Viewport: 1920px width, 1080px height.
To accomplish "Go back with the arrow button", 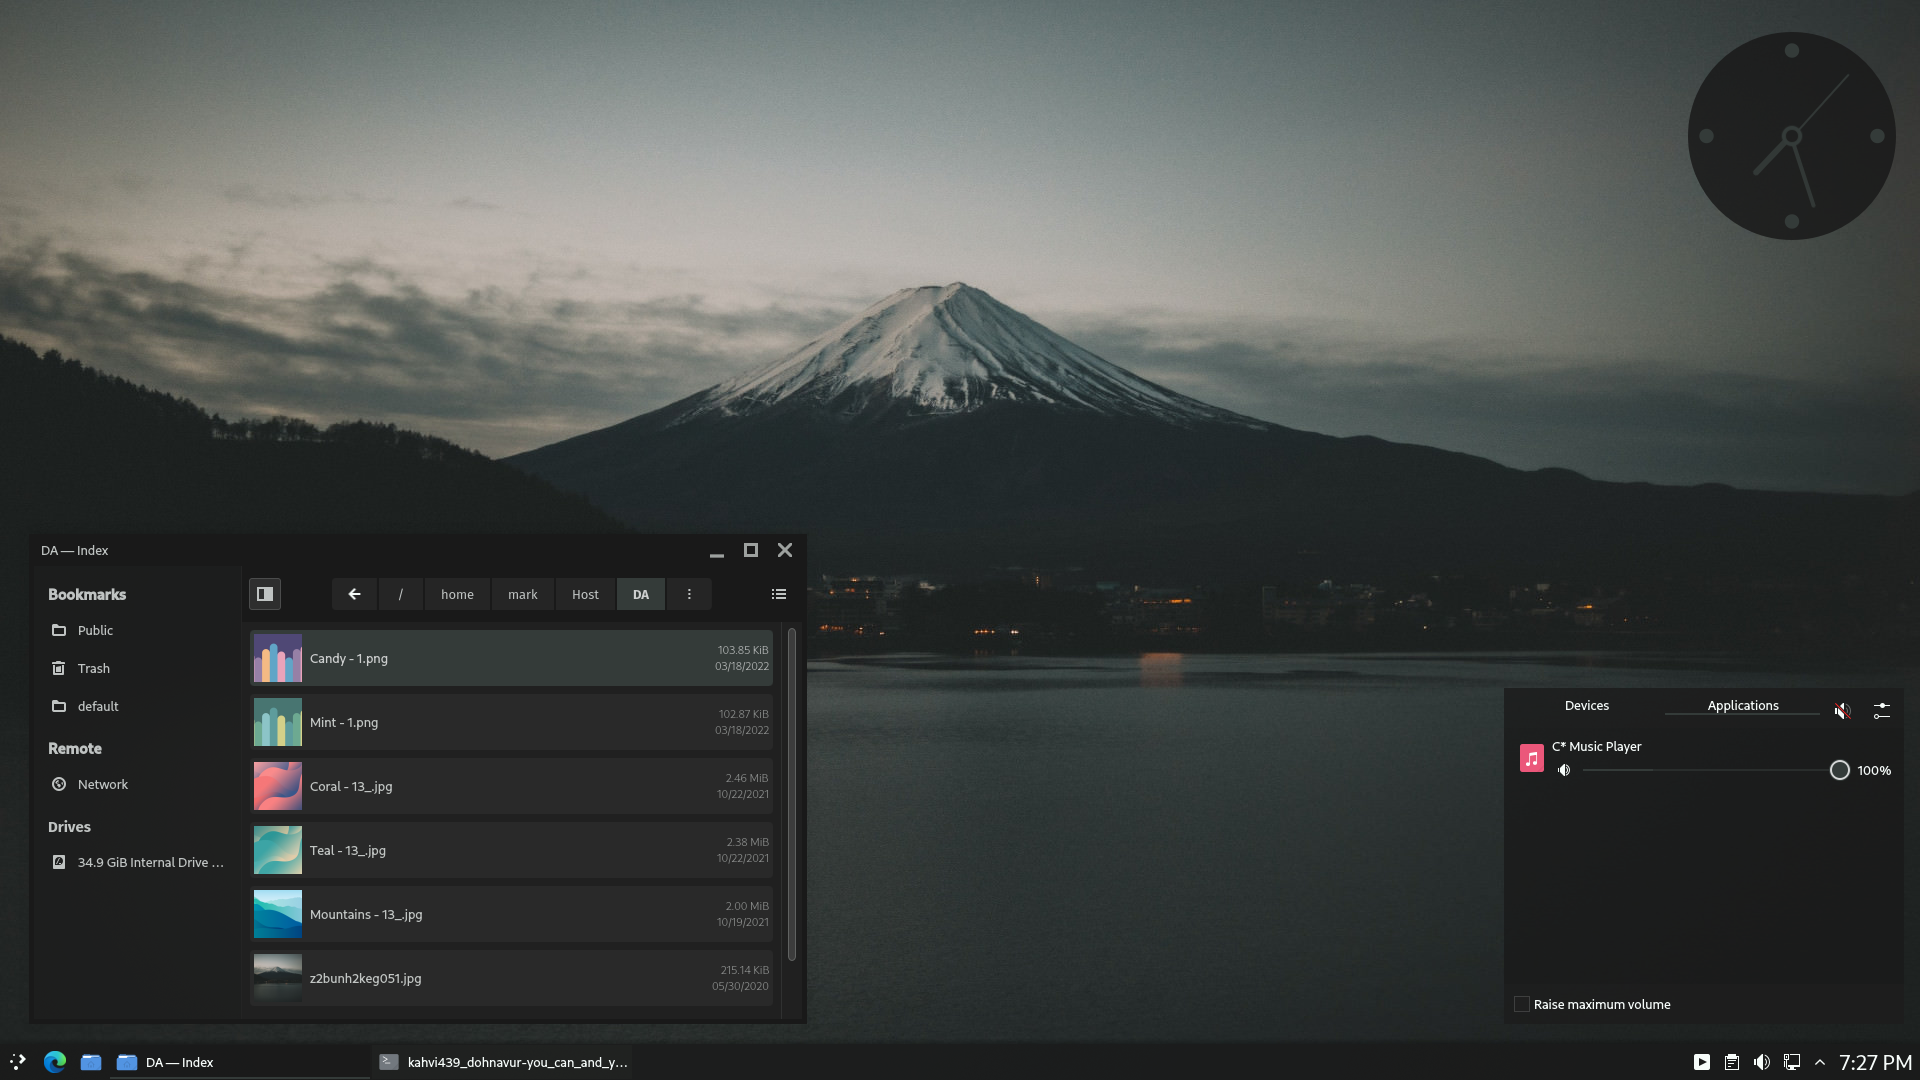I will click(354, 594).
